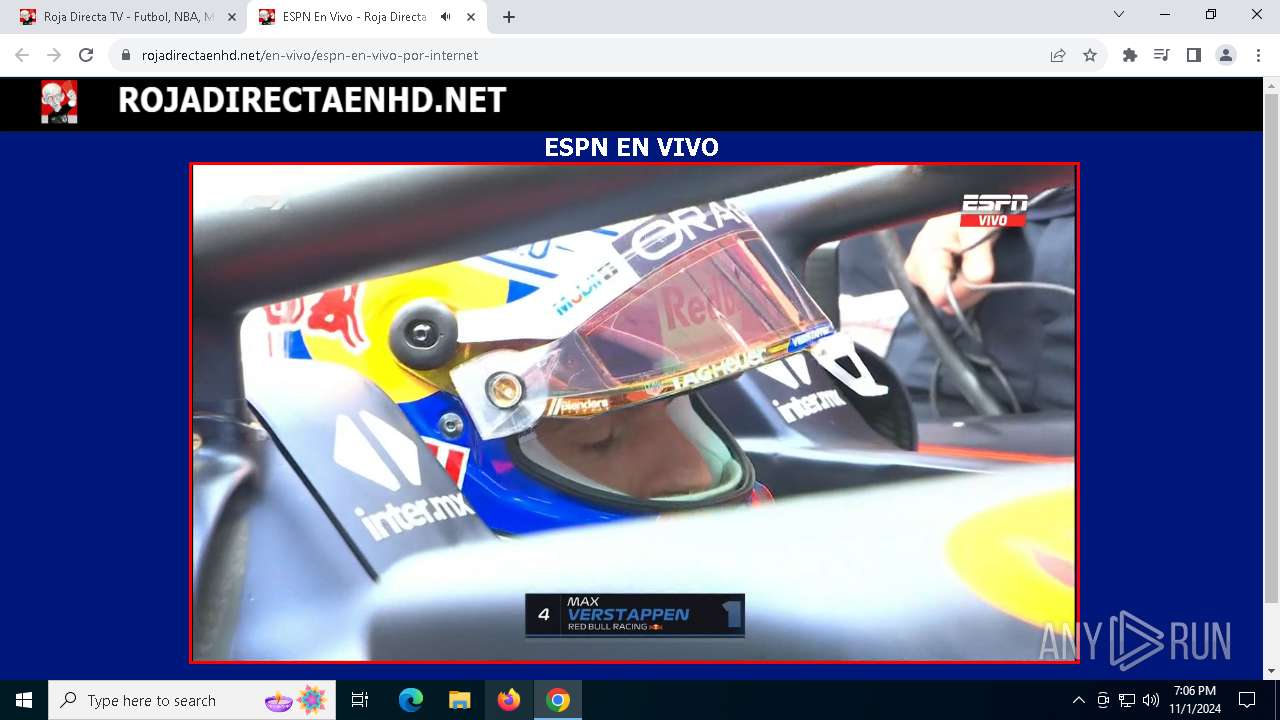Image resolution: width=1280 pixels, height=720 pixels.
Task: Click the scrollbar down arrow
Action: point(1271,672)
